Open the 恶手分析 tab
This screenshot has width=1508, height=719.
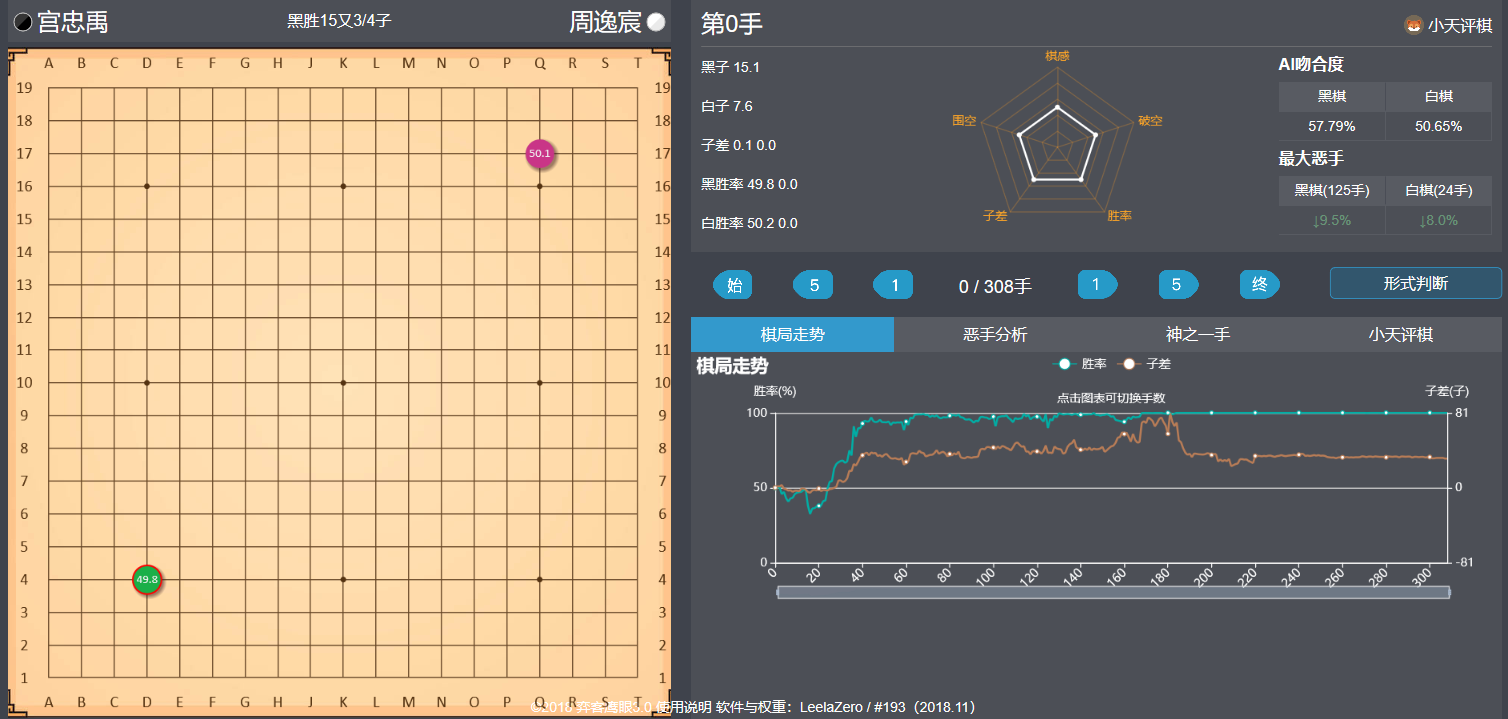click(994, 334)
